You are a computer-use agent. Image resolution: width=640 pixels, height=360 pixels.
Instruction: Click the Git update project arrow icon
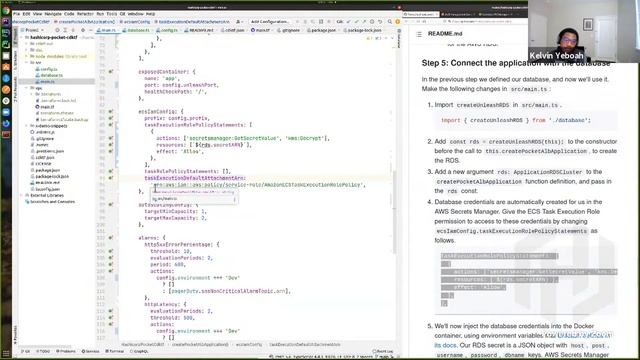pyautogui.click(x=349, y=22)
